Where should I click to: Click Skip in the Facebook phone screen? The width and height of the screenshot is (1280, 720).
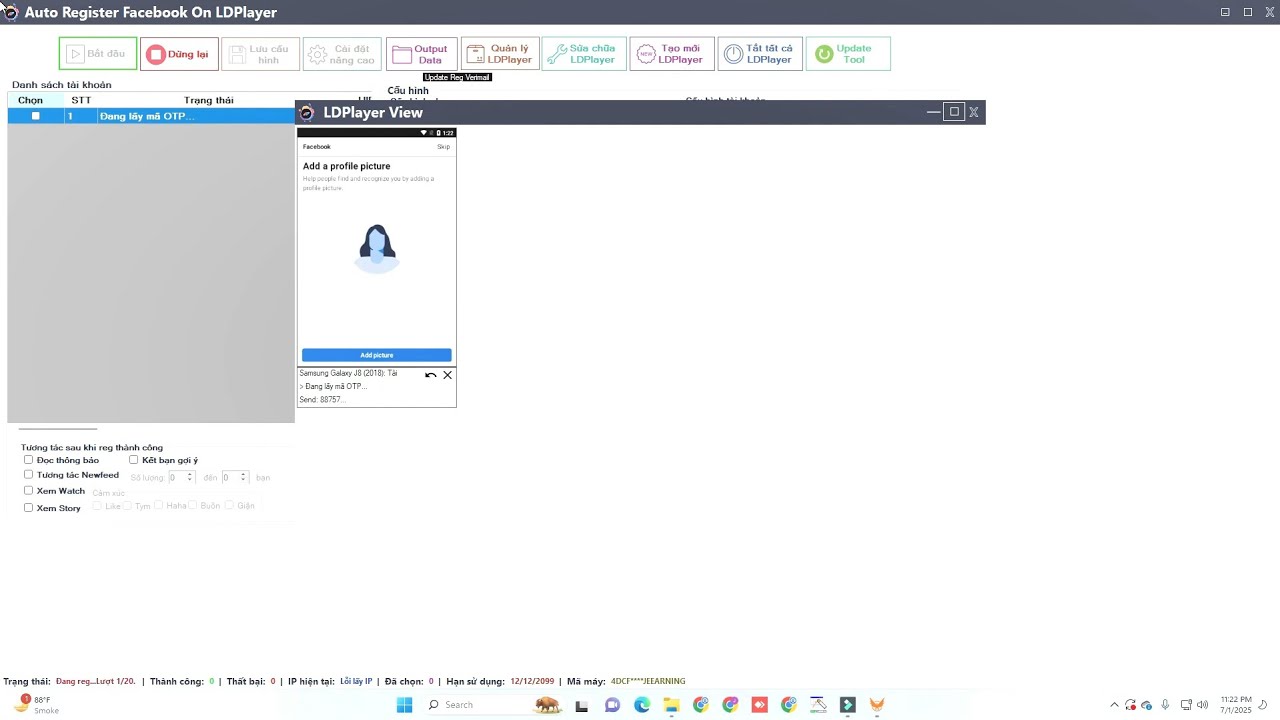[443, 147]
